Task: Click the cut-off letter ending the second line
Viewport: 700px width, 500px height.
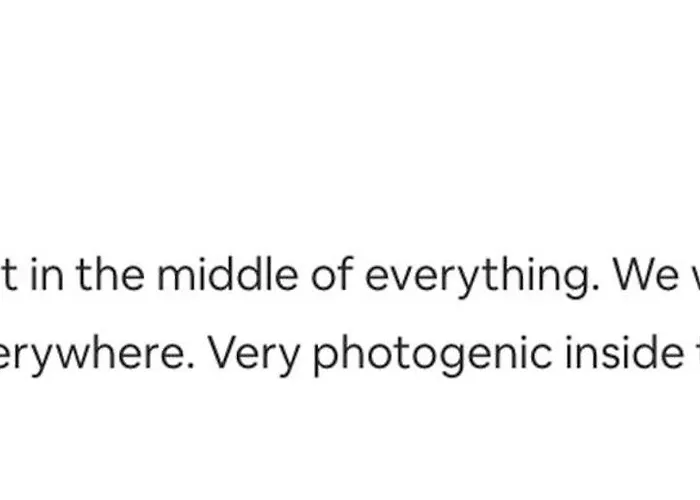Action: (697, 352)
